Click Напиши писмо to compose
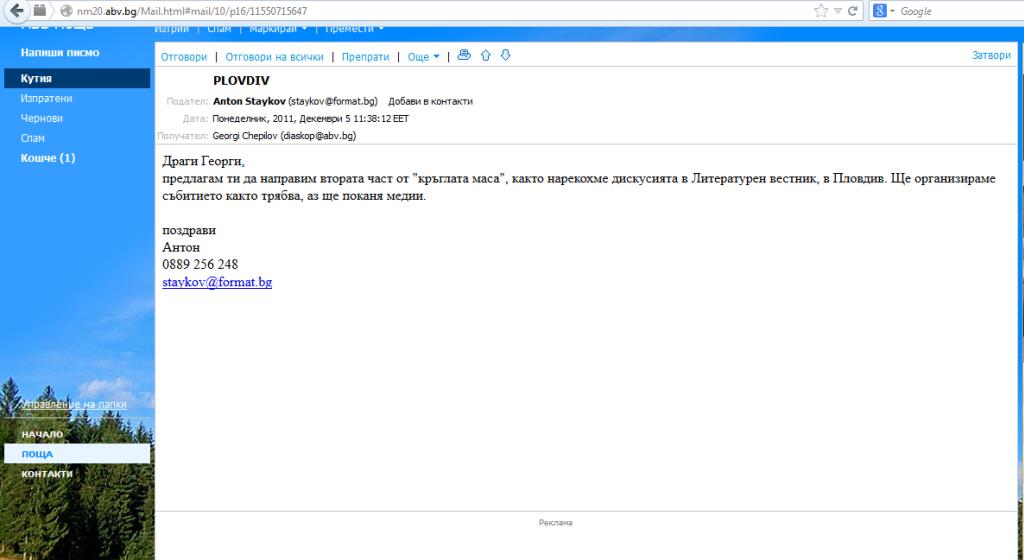Image resolution: width=1024 pixels, height=560 pixels. [x=60, y=52]
